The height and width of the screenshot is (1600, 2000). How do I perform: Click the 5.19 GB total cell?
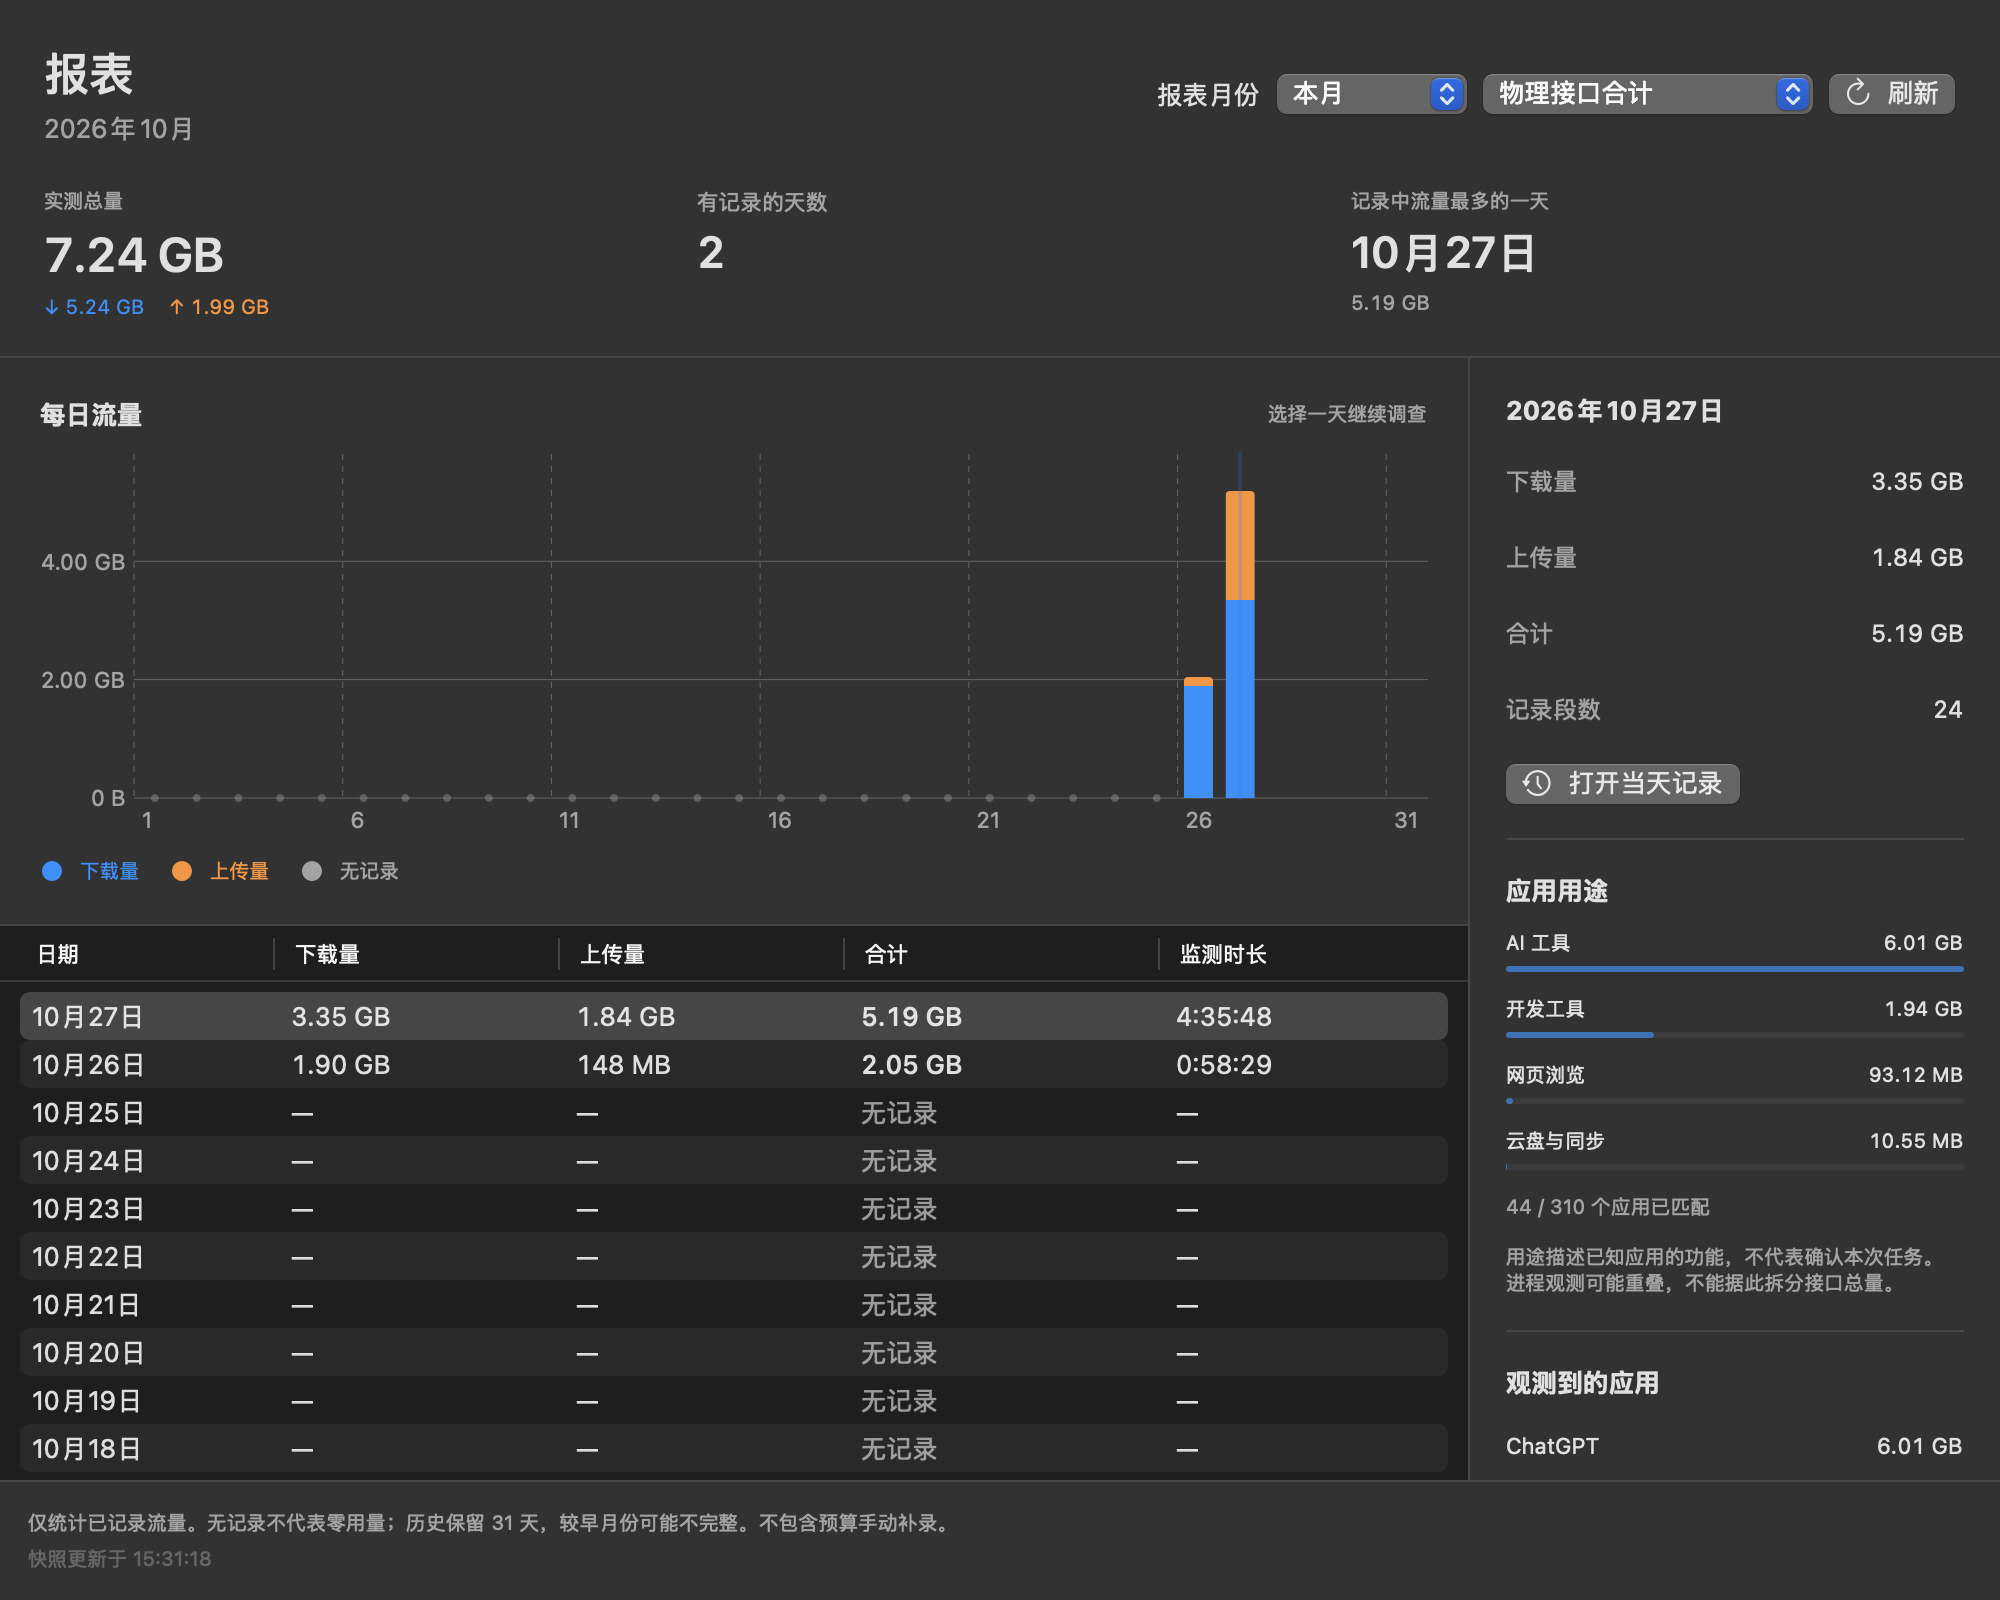click(x=912, y=1017)
